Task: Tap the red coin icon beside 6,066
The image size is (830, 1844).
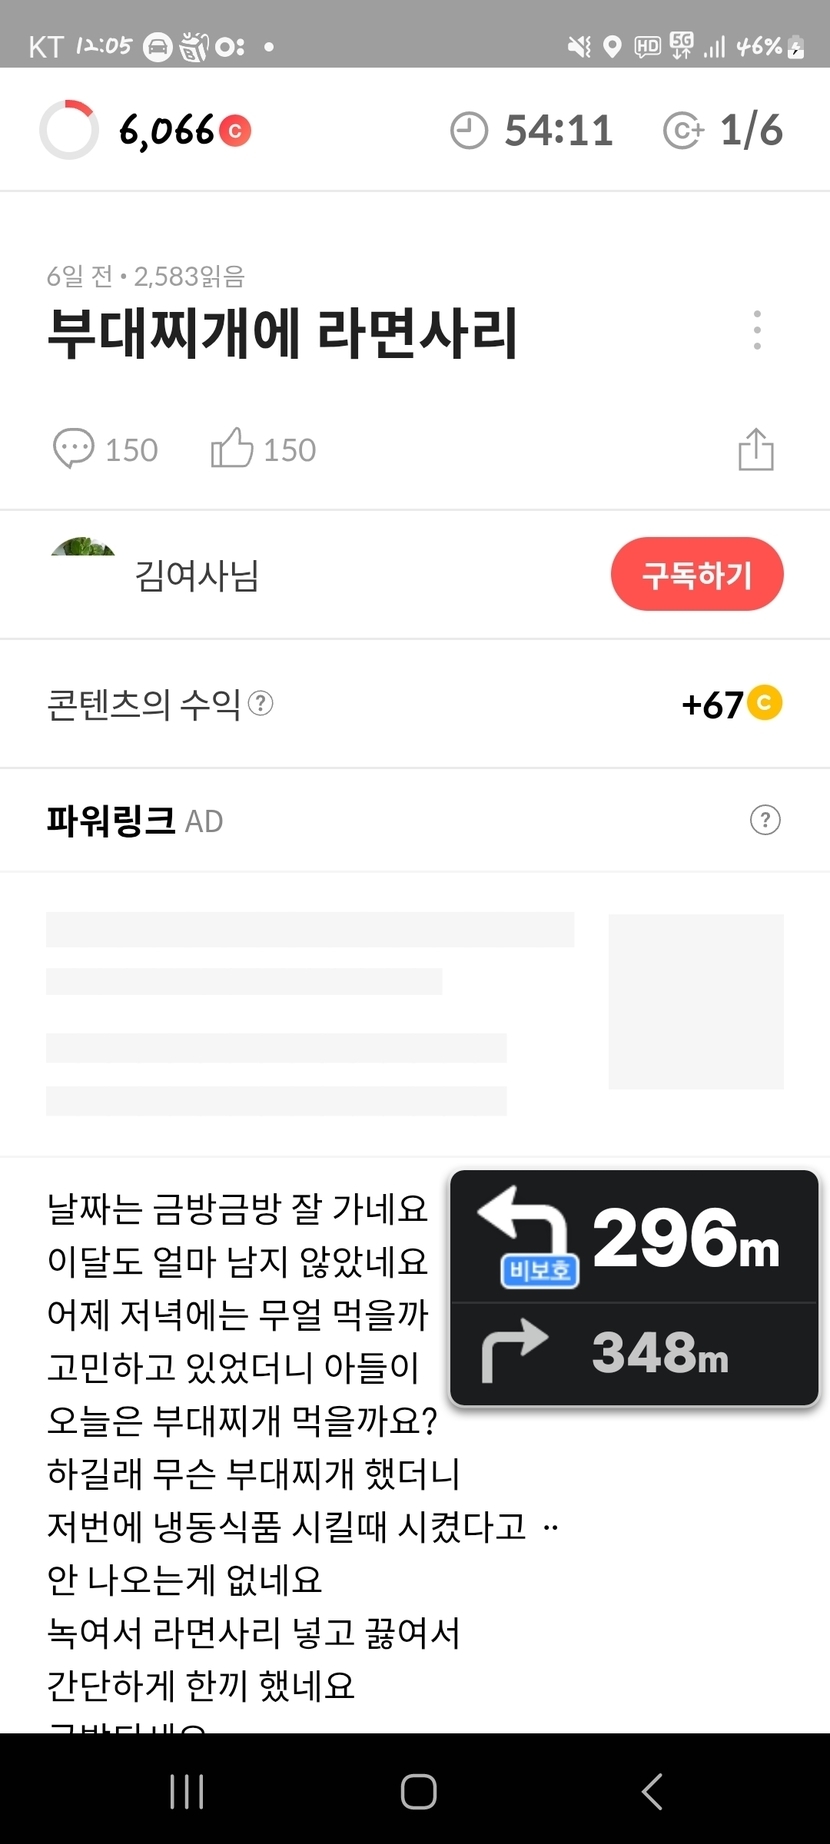Action: coord(236,131)
